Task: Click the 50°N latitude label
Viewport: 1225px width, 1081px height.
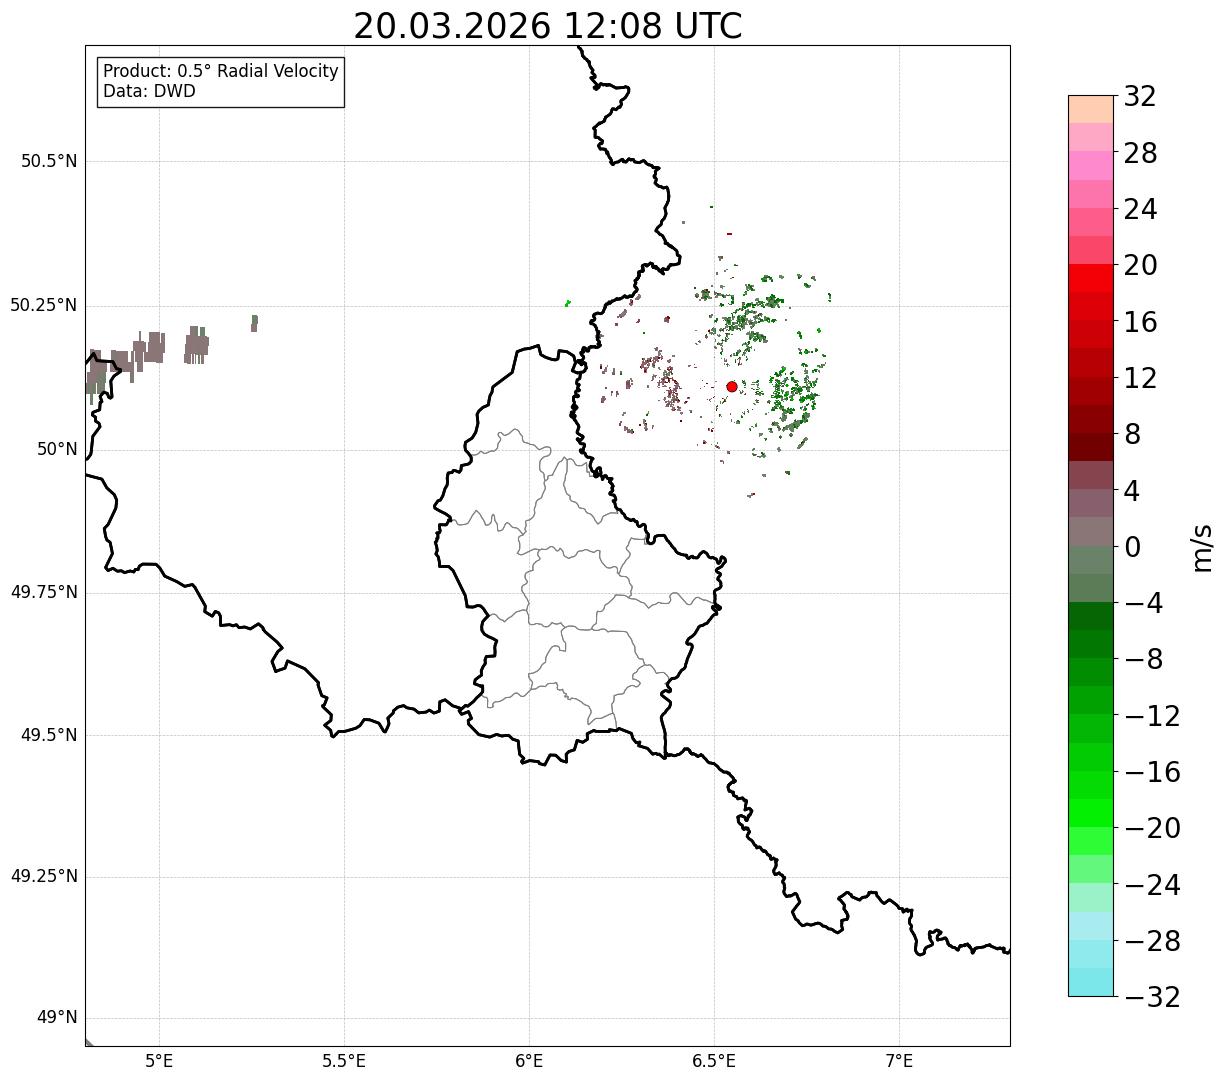Action: (57, 449)
